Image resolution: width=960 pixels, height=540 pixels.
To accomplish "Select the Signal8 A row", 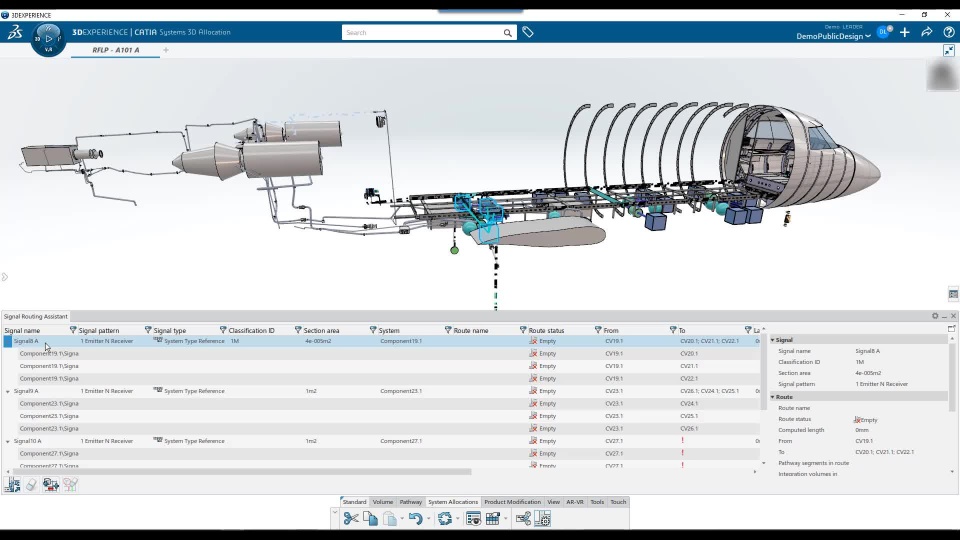I will click(x=381, y=341).
